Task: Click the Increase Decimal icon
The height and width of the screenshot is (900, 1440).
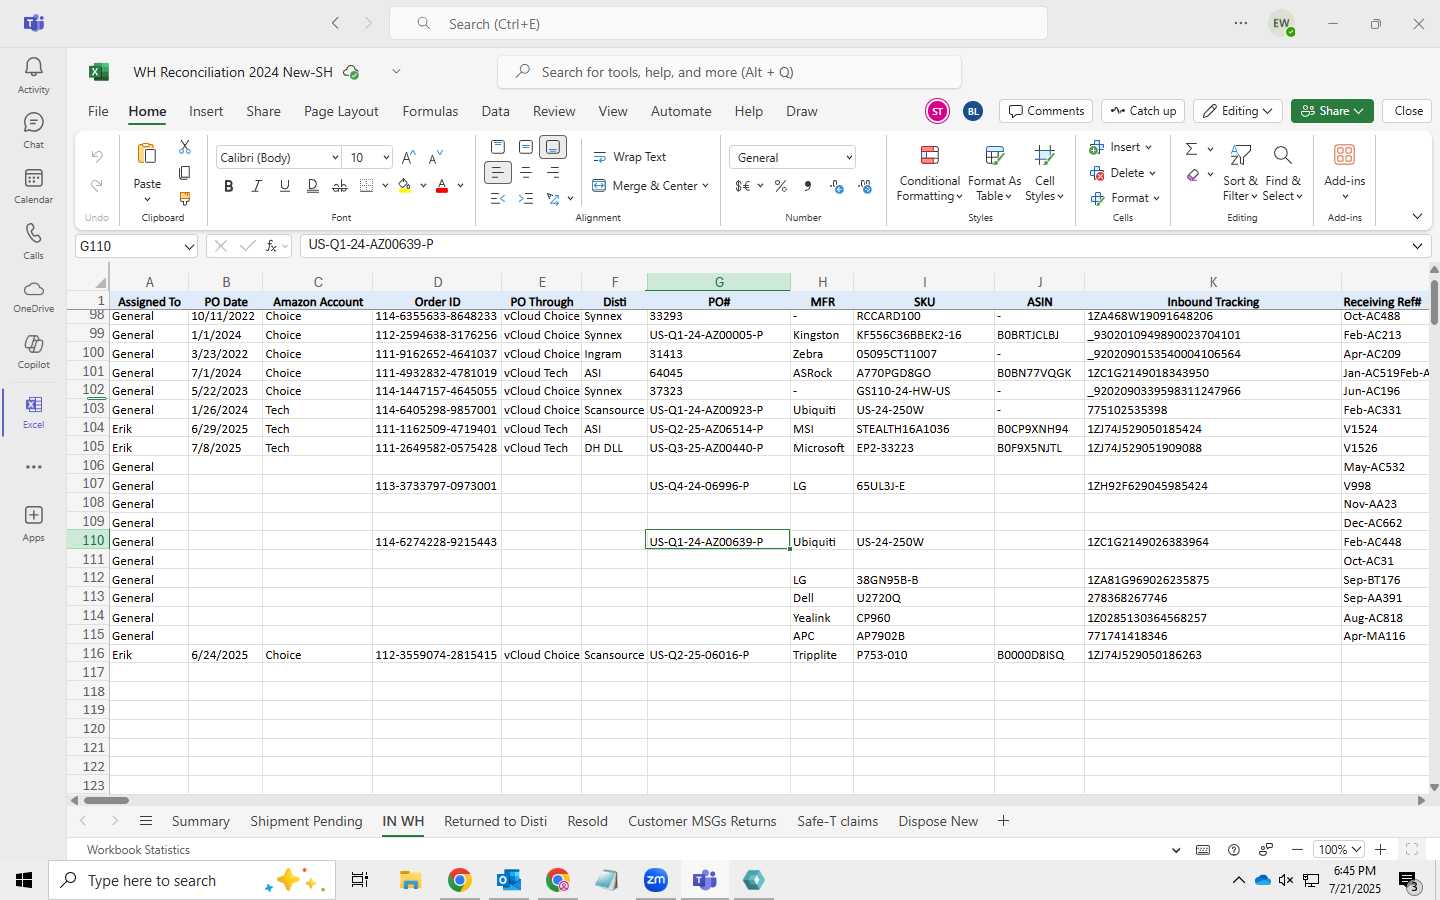Action: pyautogui.click(x=837, y=186)
